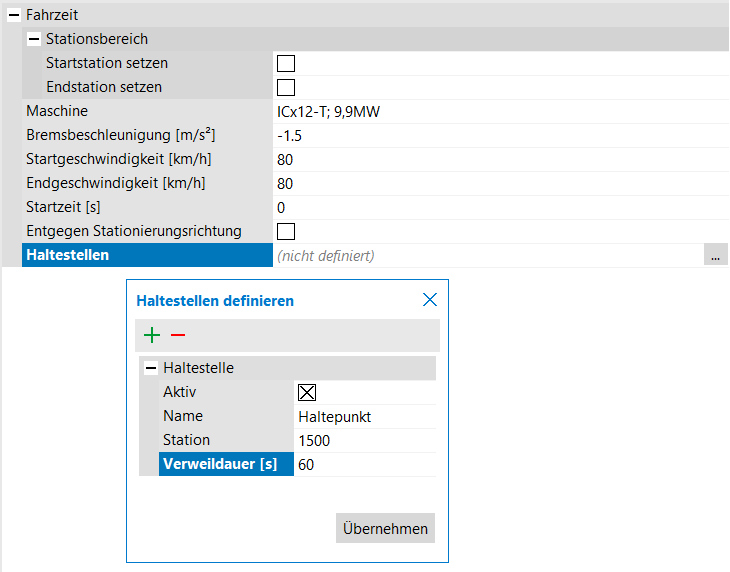Click the Startgeschwindigkeit value field
The width and height of the screenshot is (730, 572).
coord(500,159)
